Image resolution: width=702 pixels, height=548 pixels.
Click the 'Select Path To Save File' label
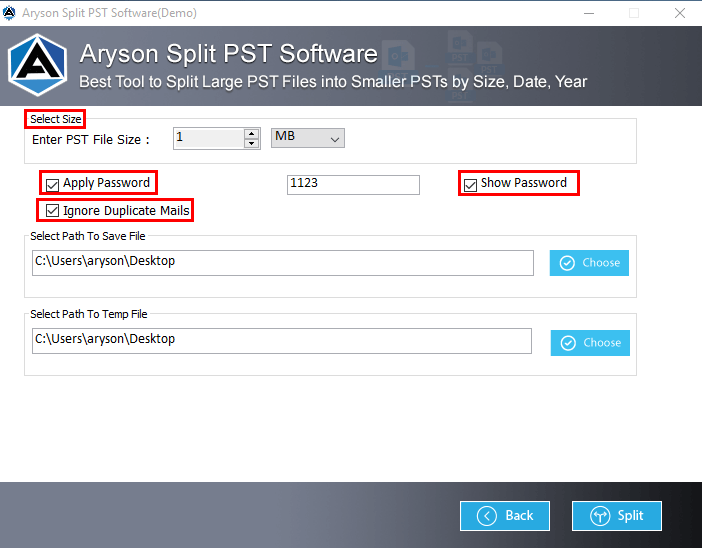88,236
